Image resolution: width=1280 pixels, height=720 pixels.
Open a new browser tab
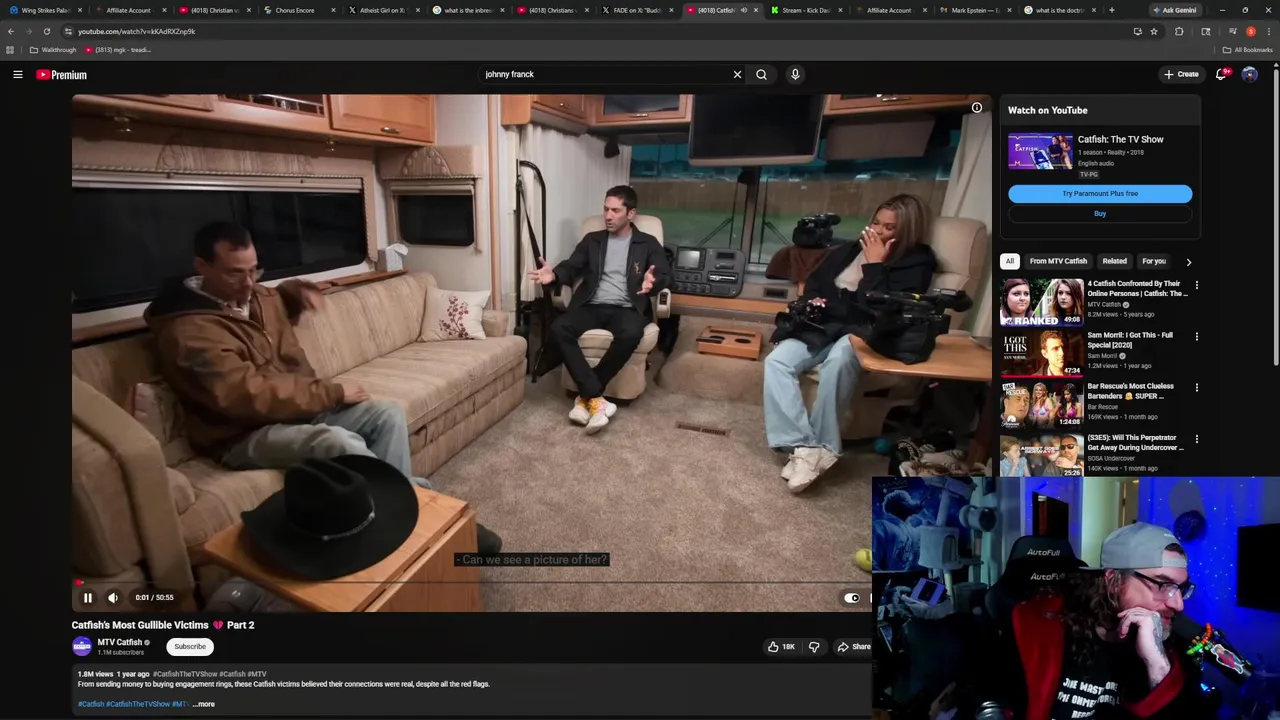tap(1111, 10)
